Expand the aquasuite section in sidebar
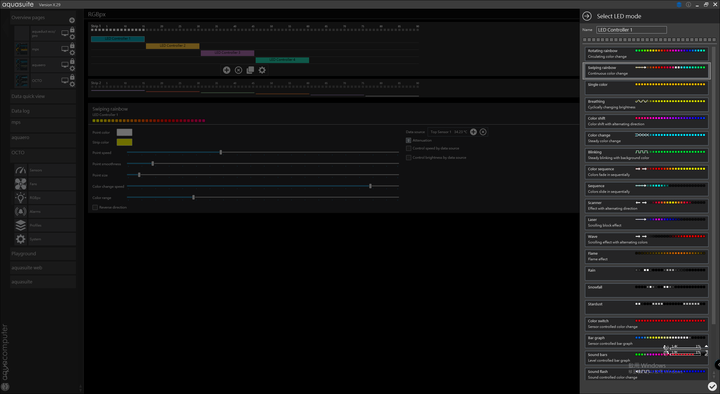This screenshot has width=720, height=394. point(43,282)
